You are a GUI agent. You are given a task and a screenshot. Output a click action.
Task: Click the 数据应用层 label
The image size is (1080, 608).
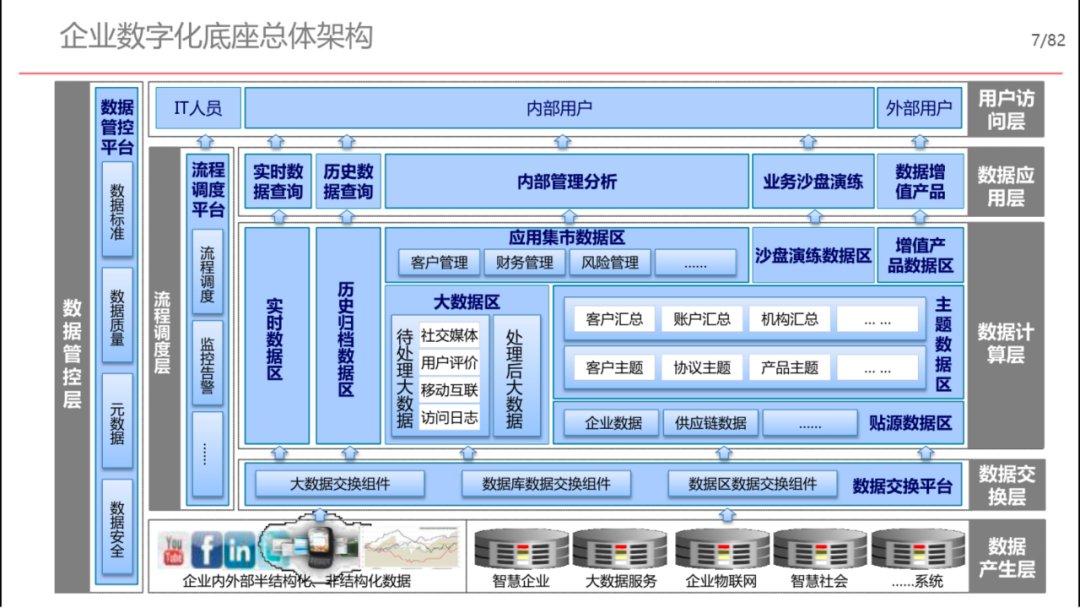(x=1006, y=186)
